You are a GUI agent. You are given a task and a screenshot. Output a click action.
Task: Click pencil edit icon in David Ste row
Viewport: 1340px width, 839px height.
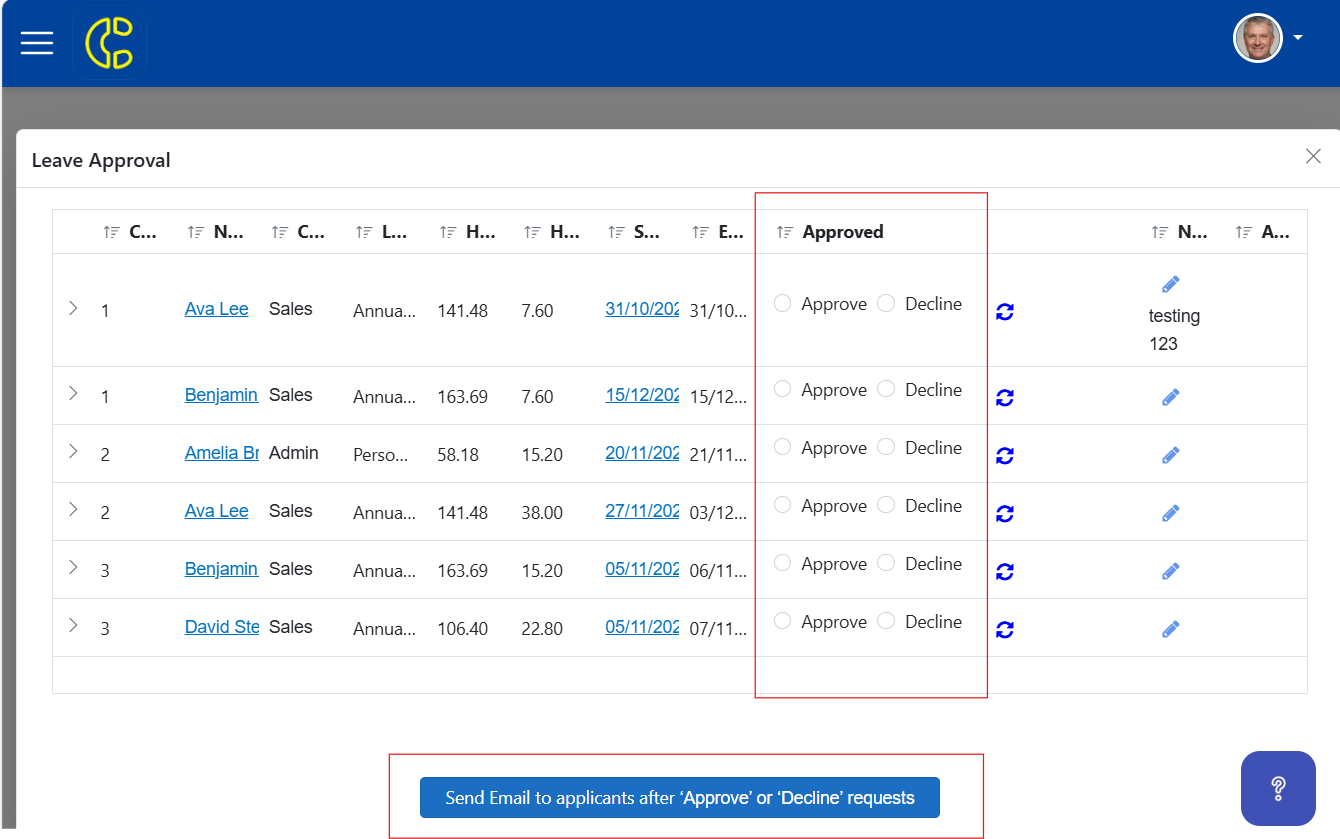tap(1171, 629)
